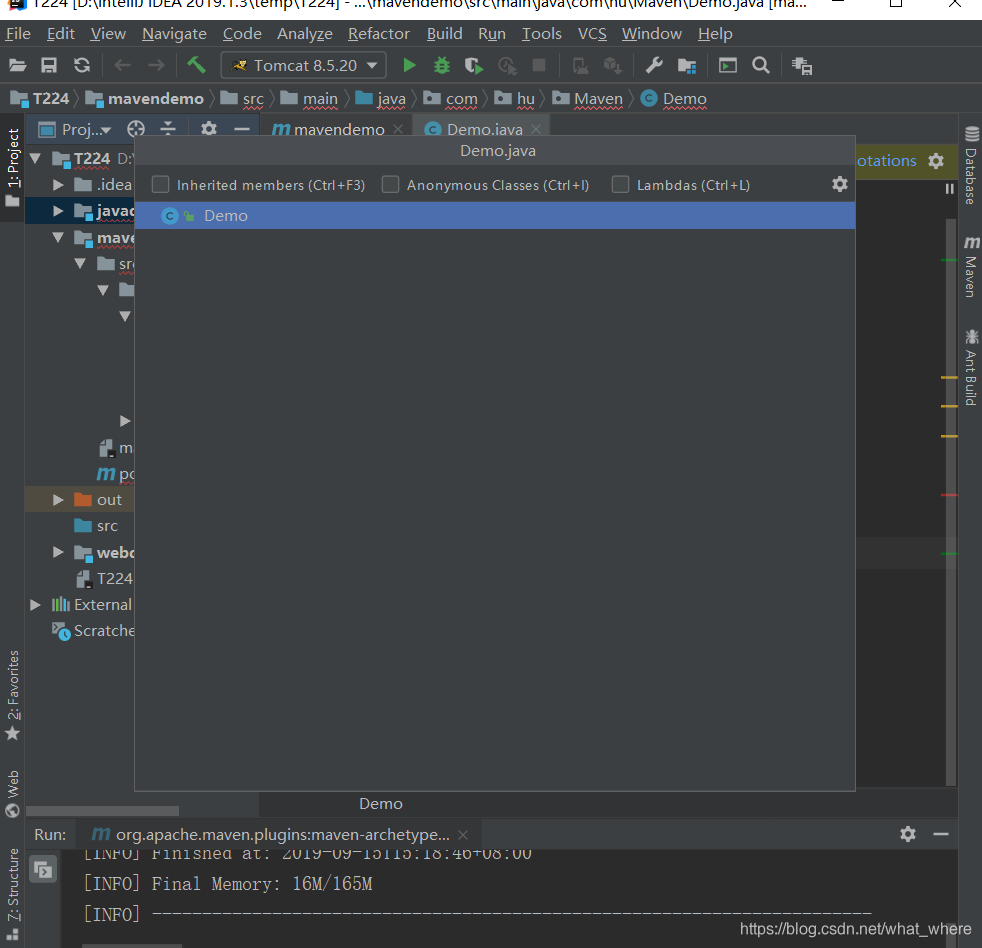The image size is (982, 948).
Task: Click the Run with Coverage icon
Action: tap(474, 65)
